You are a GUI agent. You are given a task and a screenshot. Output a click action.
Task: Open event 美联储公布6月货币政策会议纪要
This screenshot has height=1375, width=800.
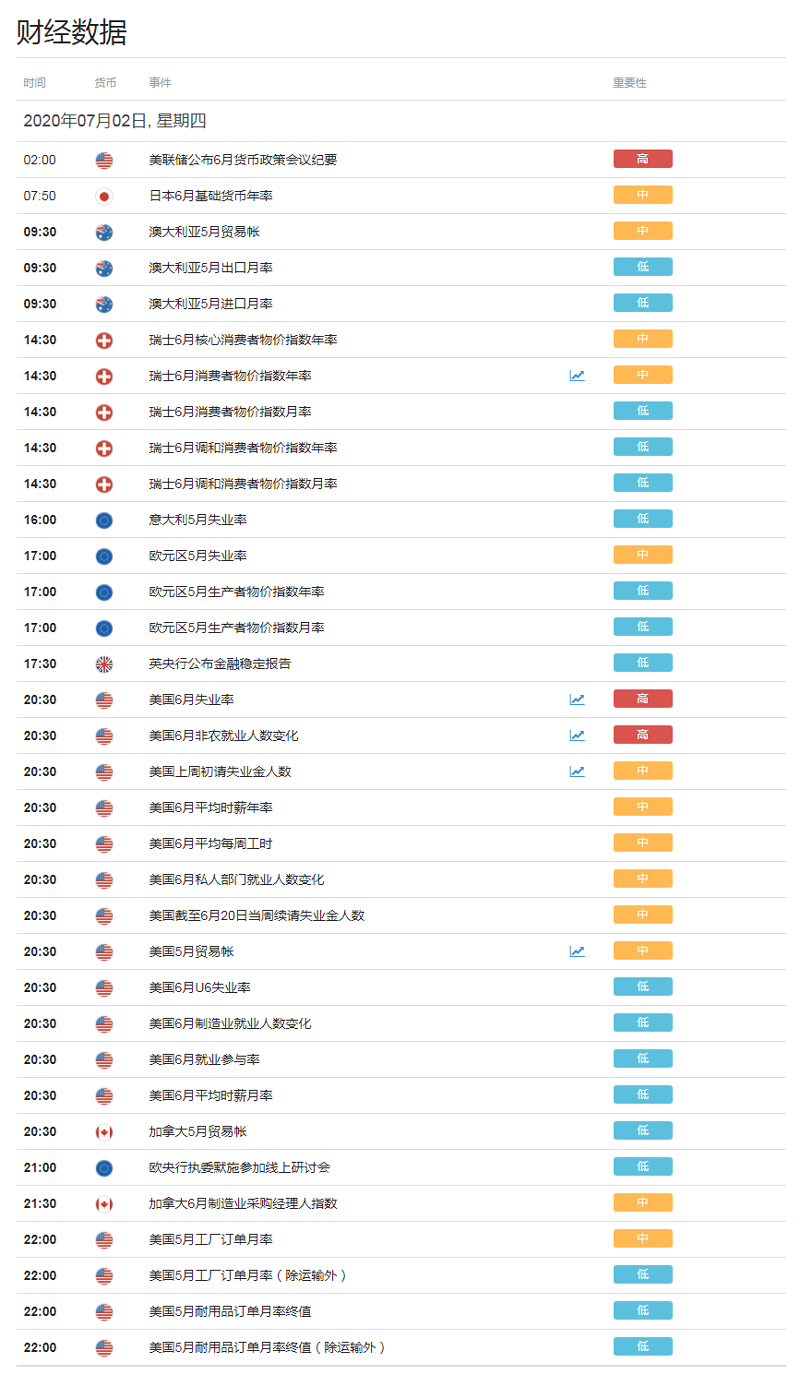243,160
